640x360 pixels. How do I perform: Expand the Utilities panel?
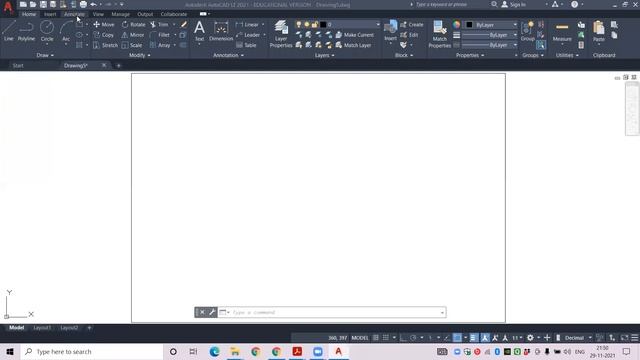click(x=567, y=55)
